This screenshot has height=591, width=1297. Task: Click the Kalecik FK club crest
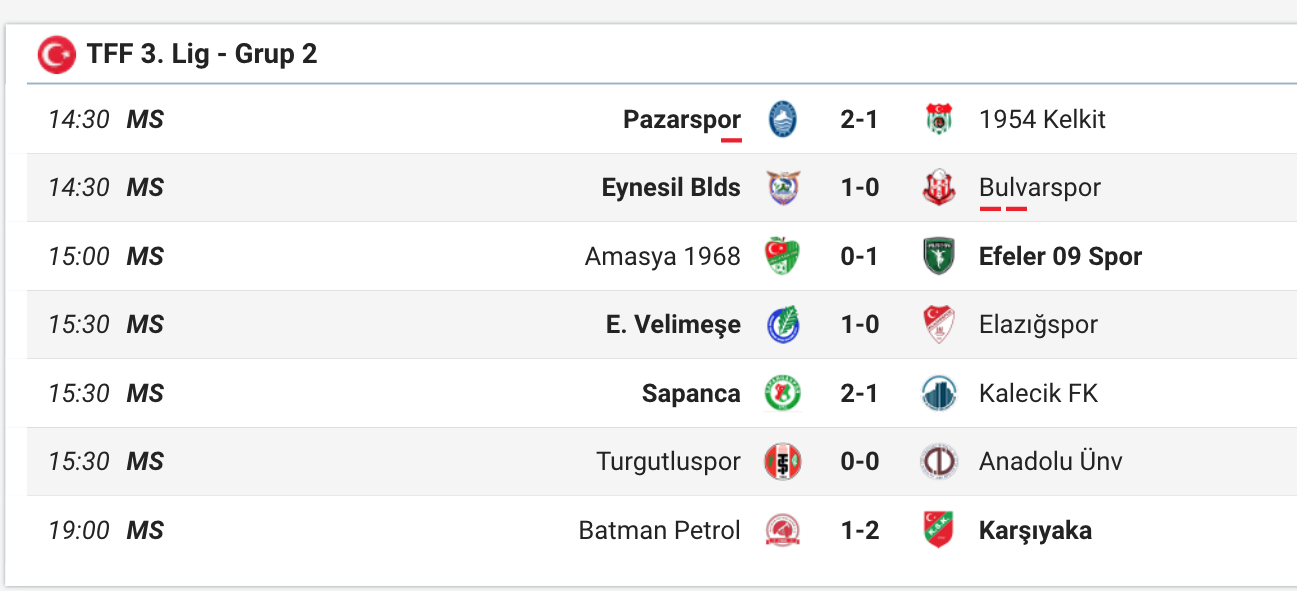pyautogui.click(x=939, y=393)
